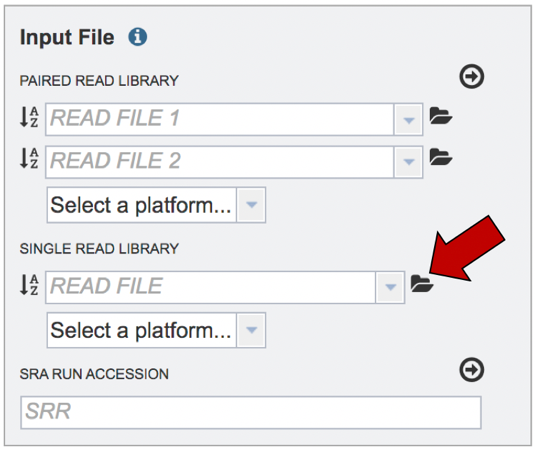Open folder browser for READ FILE 1
Image resolution: width=535 pixels, height=449 pixels.
tap(440, 116)
